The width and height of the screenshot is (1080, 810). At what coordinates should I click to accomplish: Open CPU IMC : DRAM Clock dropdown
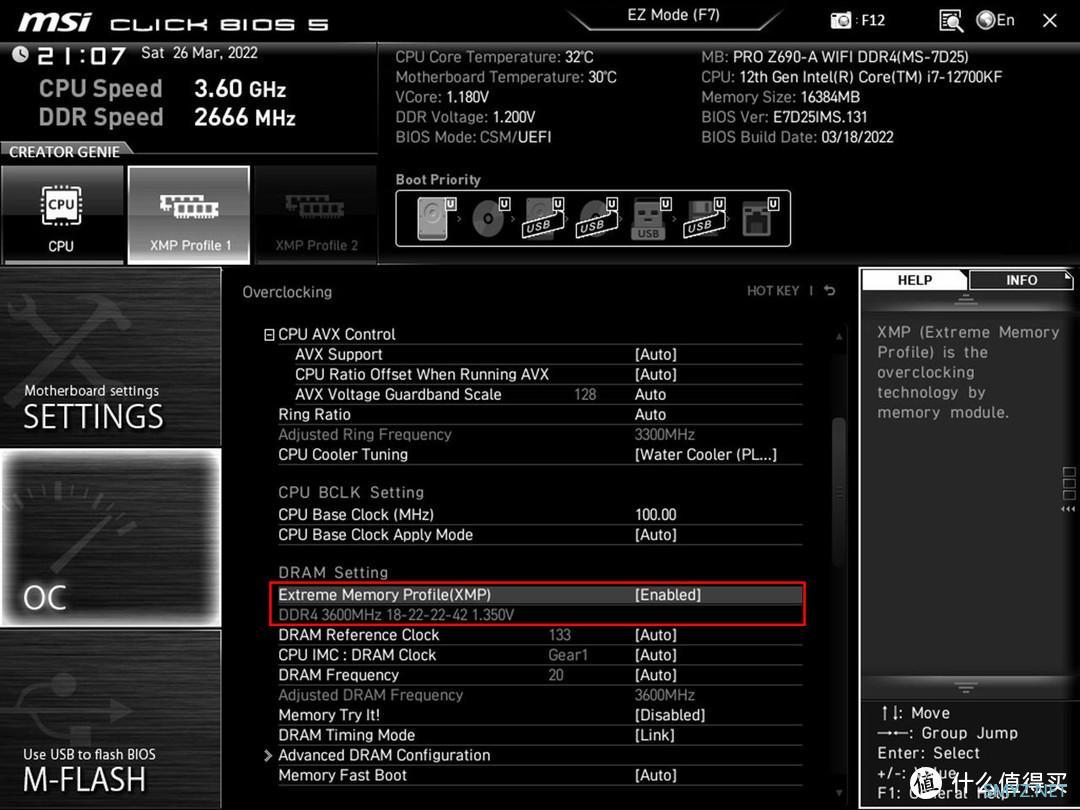point(656,654)
